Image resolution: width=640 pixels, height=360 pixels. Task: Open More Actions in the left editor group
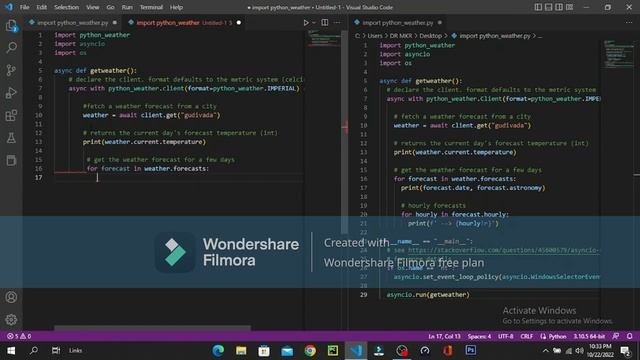pyautogui.click(x=337, y=23)
